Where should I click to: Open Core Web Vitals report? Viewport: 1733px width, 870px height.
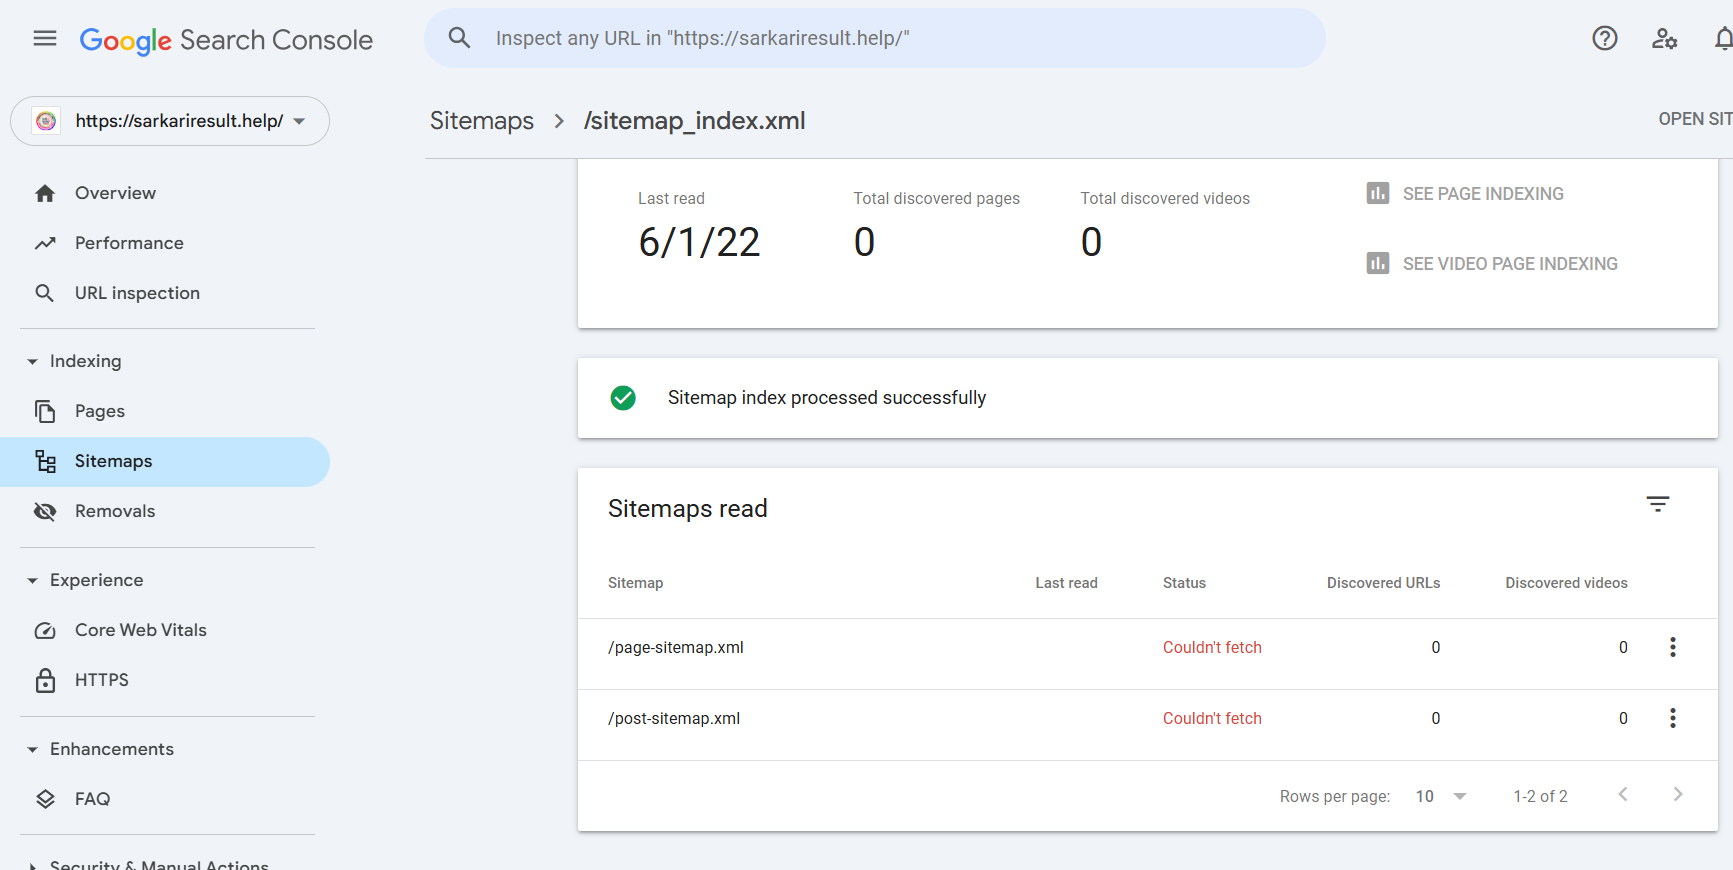(x=140, y=630)
